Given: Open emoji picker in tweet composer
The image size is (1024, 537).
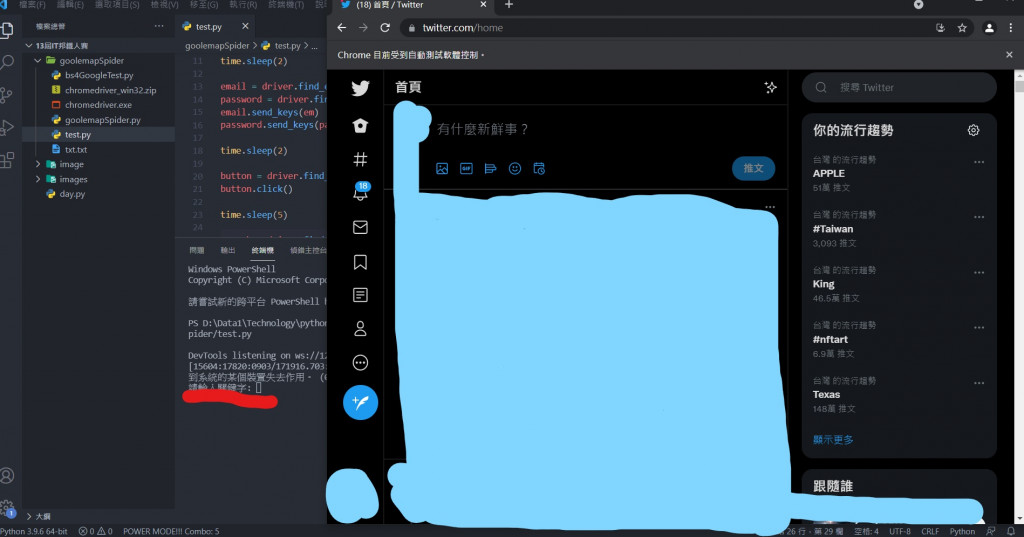Looking at the screenshot, I should pos(515,169).
